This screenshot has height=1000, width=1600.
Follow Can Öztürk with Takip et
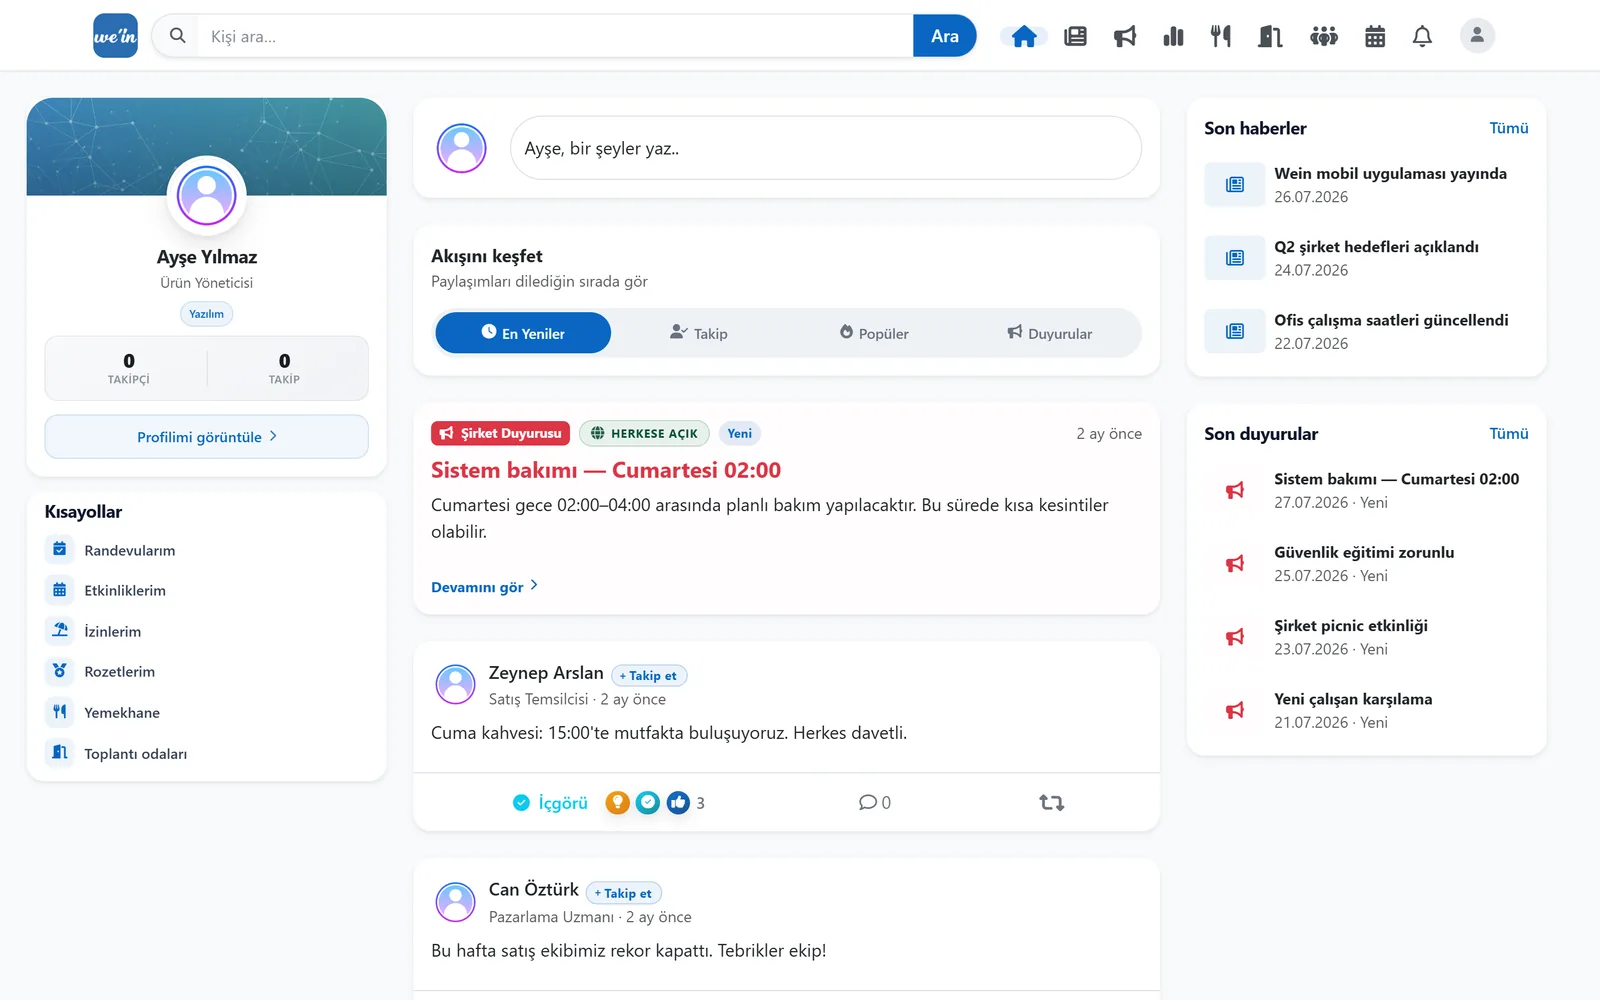pyautogui.click(x=623, y=893)
